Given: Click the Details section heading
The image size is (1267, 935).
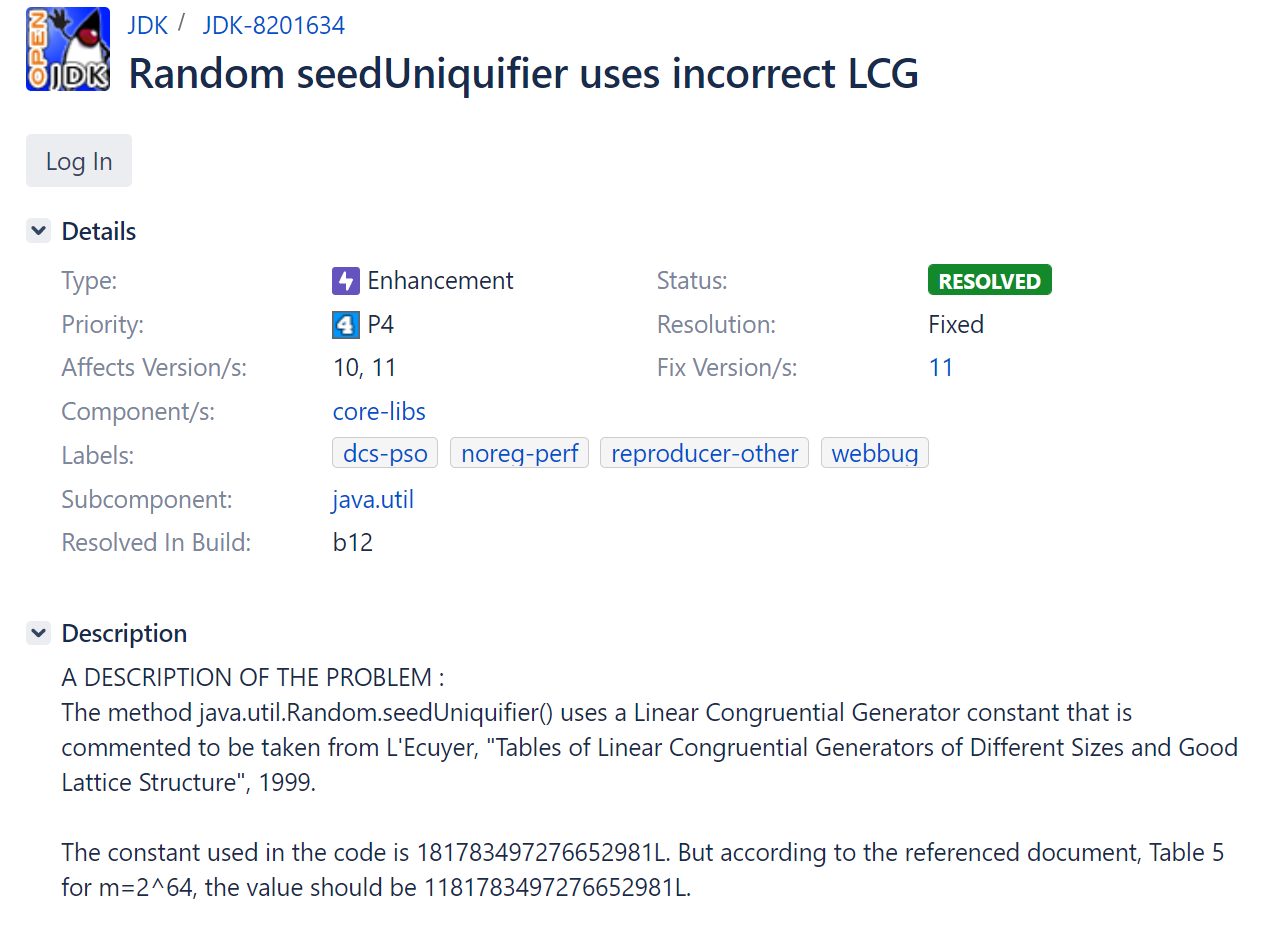Looking at the screenshot, I should [99, 232].
